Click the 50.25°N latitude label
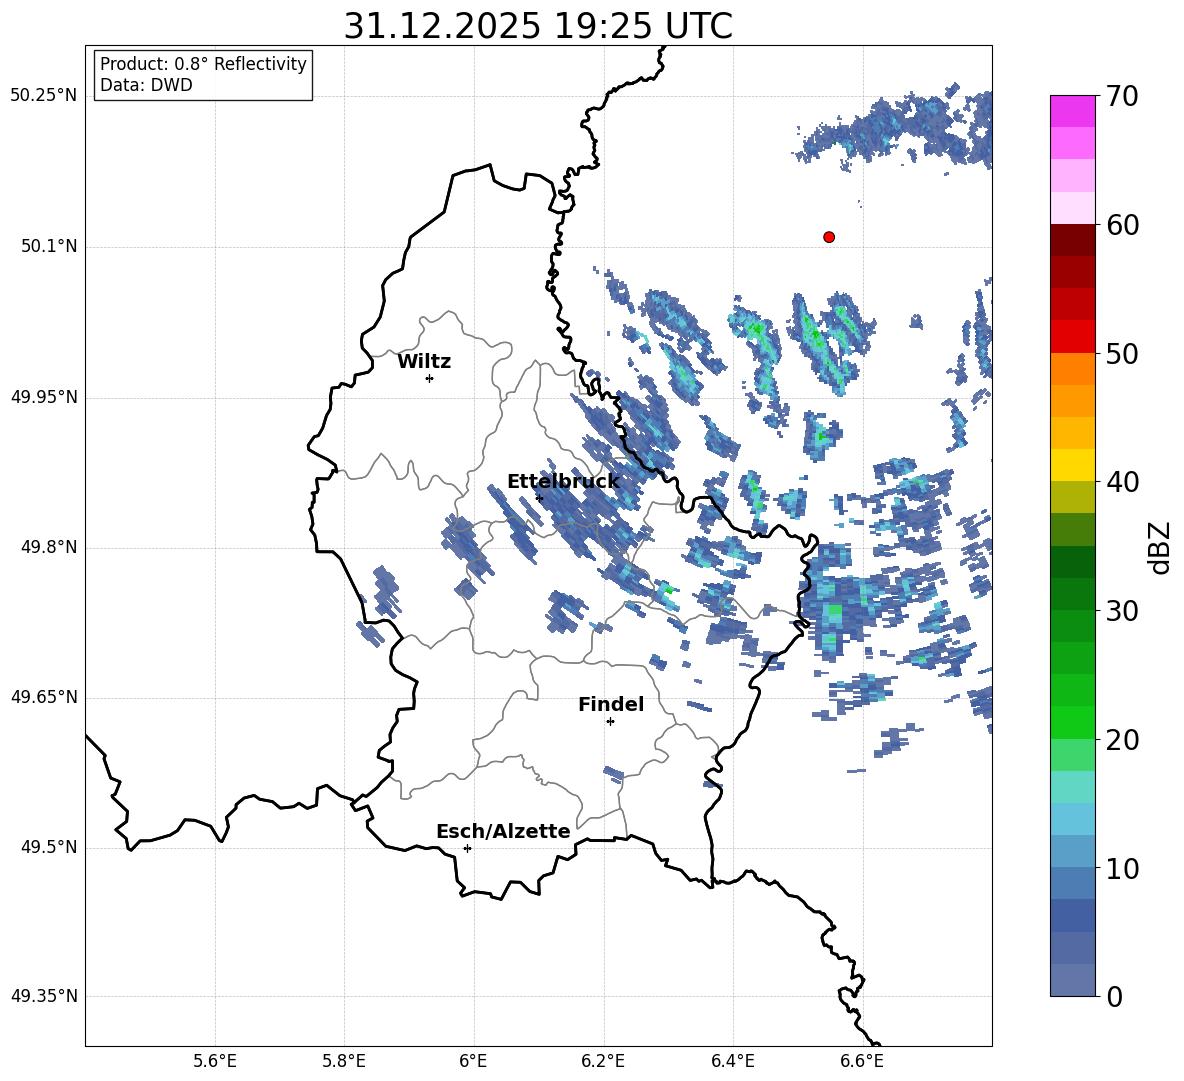This screenshot has width=1184, height=1081. point(44,97)
